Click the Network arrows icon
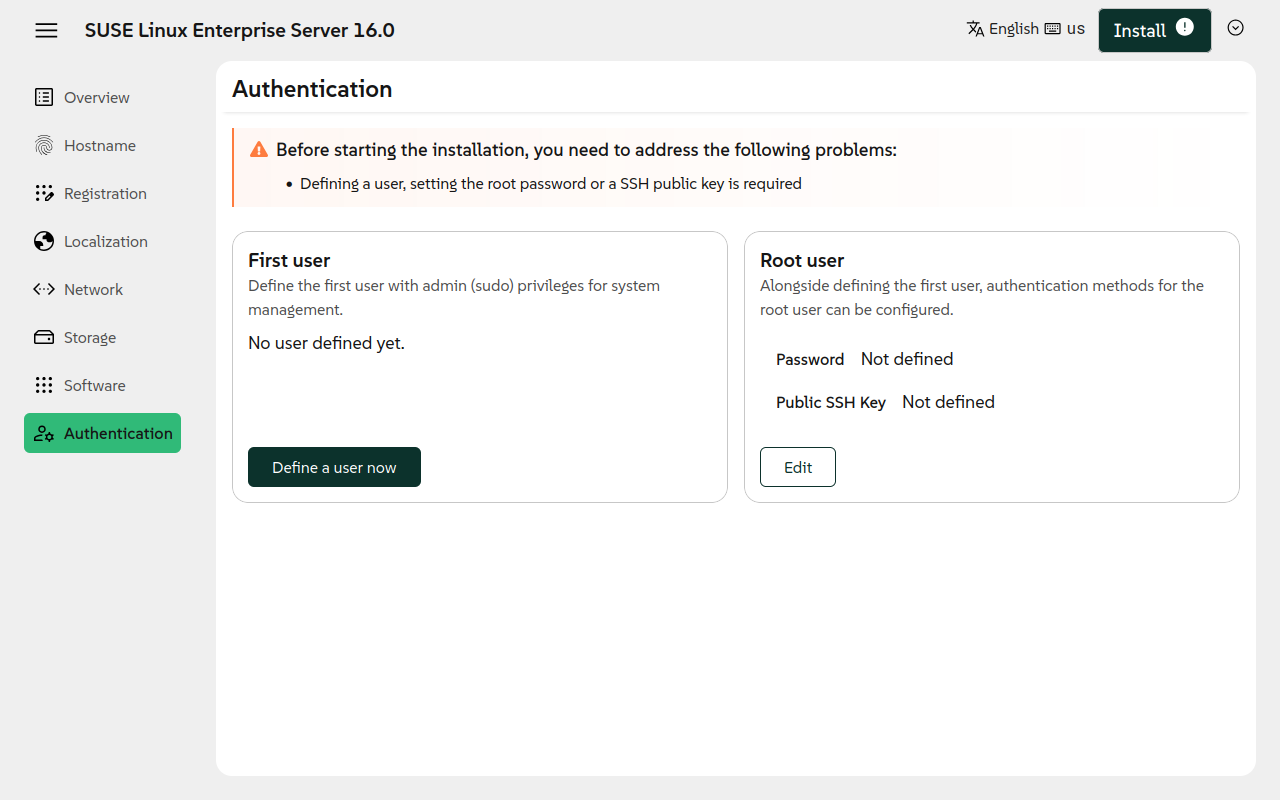 click(44, 289)
